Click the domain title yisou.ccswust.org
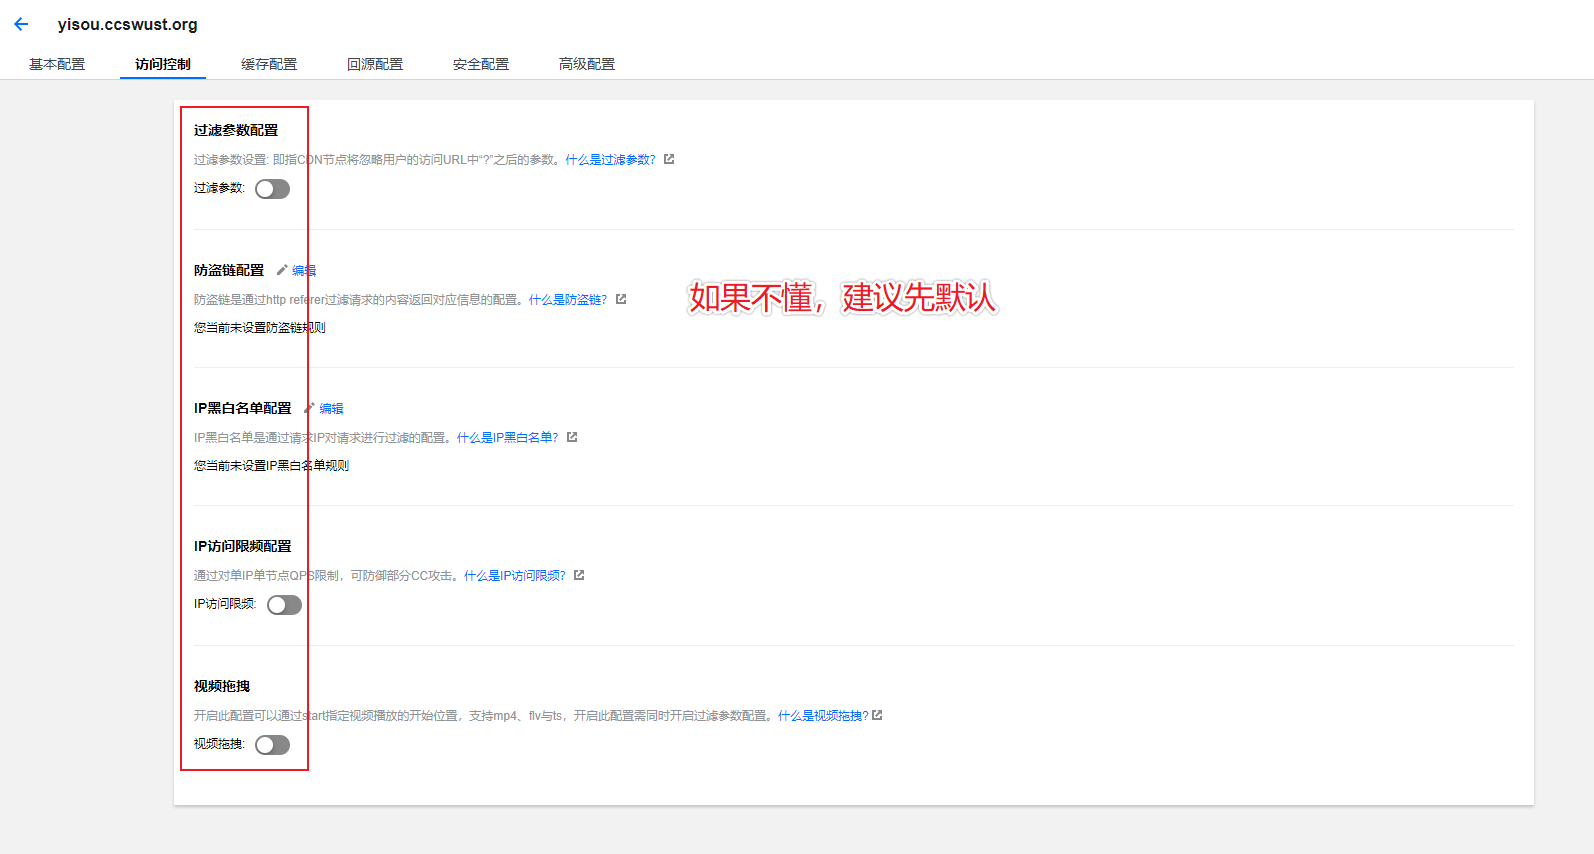1594x854 pixels. pyautogui.click(x=128, y=25)
